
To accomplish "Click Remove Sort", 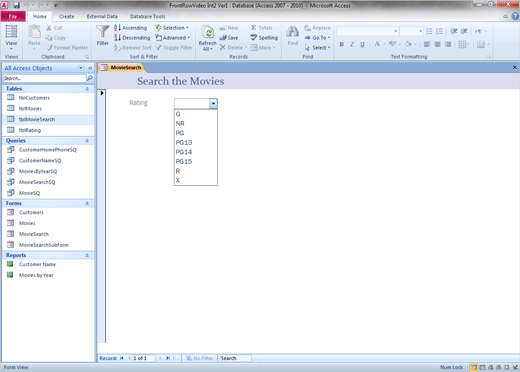I will (133, 48).
